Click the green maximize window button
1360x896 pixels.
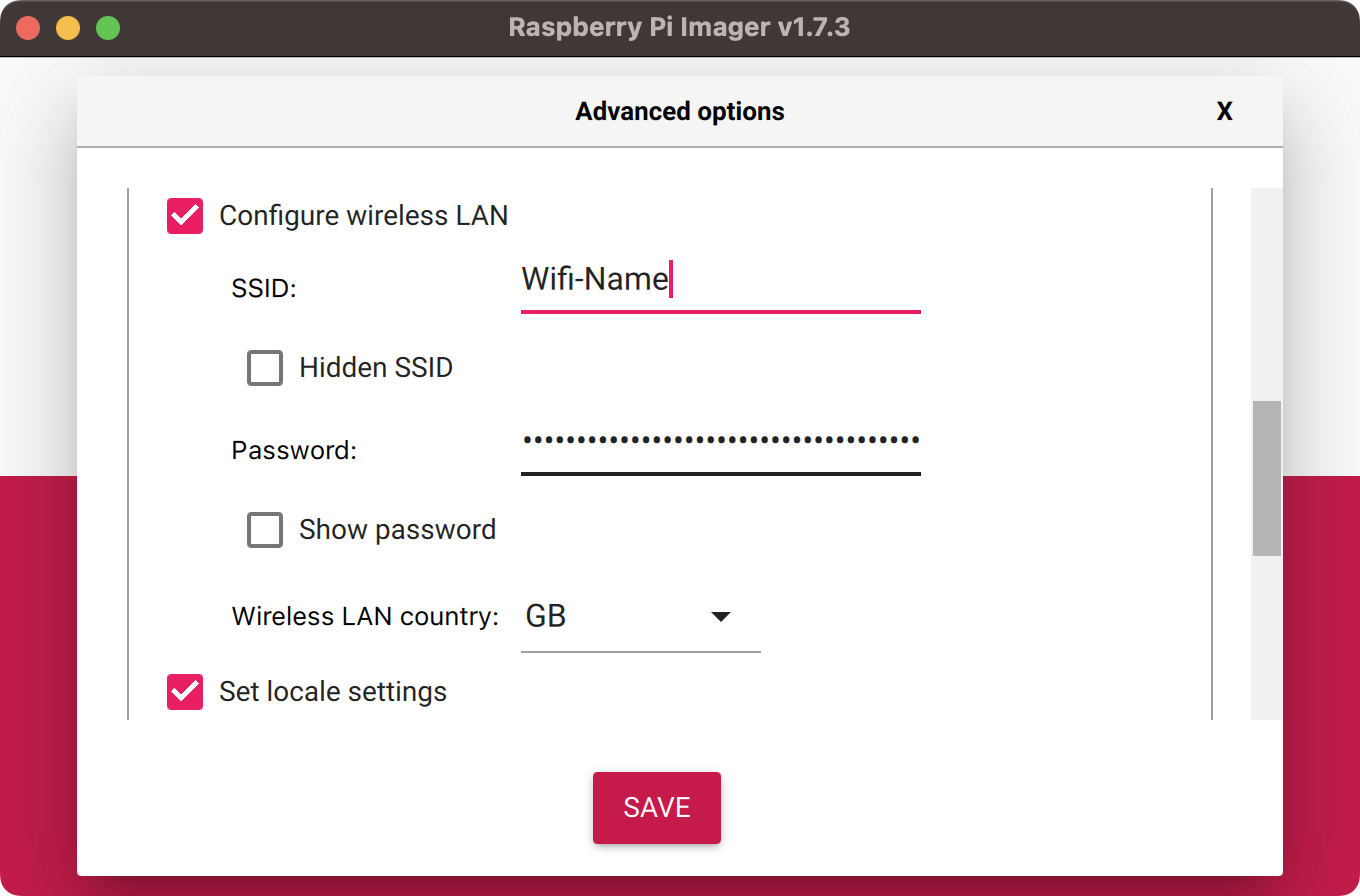point(108,28)
